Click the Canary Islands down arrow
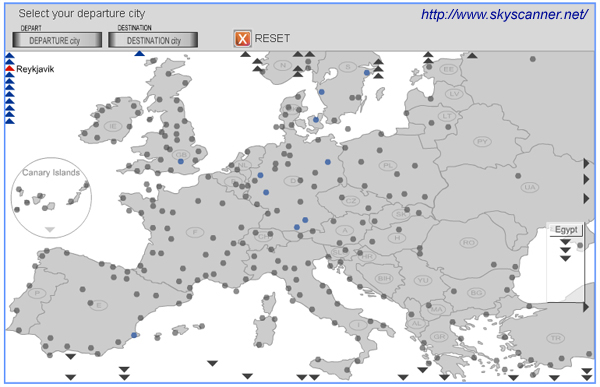600x387 pixels. [x=50, y=230]
